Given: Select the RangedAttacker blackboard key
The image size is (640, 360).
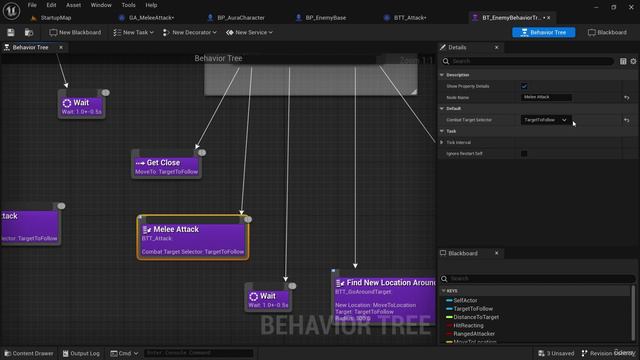Looking at the screenshot, I should (x=473, y=334).
